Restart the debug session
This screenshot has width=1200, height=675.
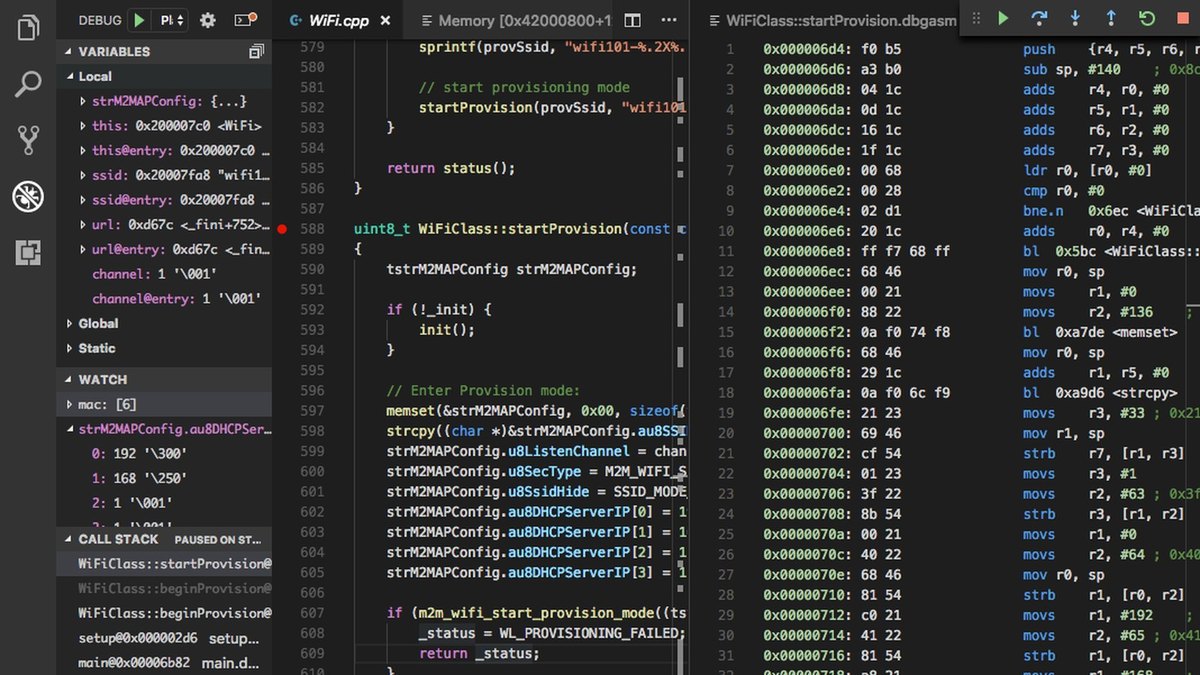[1147, 18]
